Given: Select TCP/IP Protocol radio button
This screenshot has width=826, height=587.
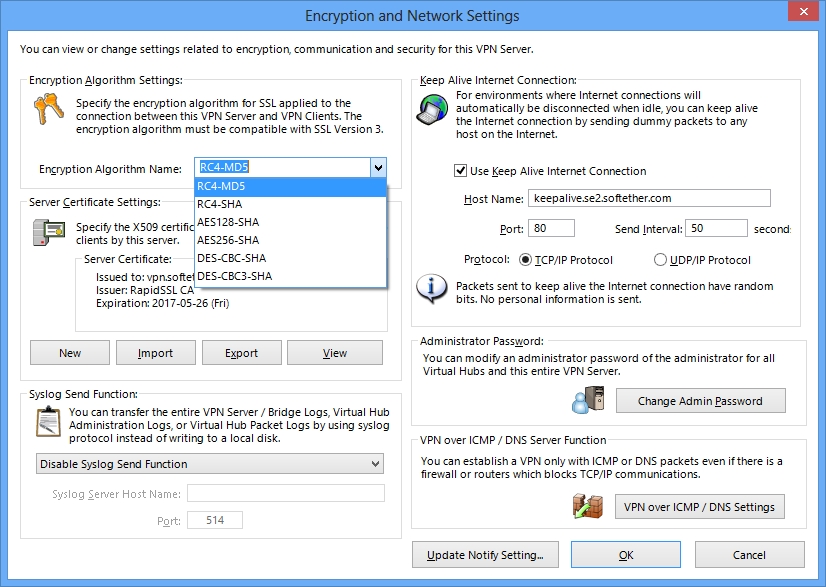Looking at the screenshot, I should (x=525, y=260).
